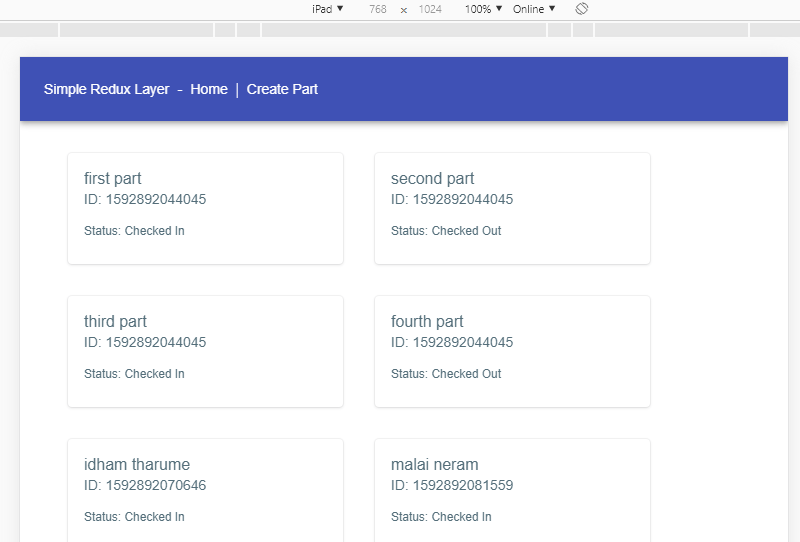Select the first part card title

[x=113, y=179]
